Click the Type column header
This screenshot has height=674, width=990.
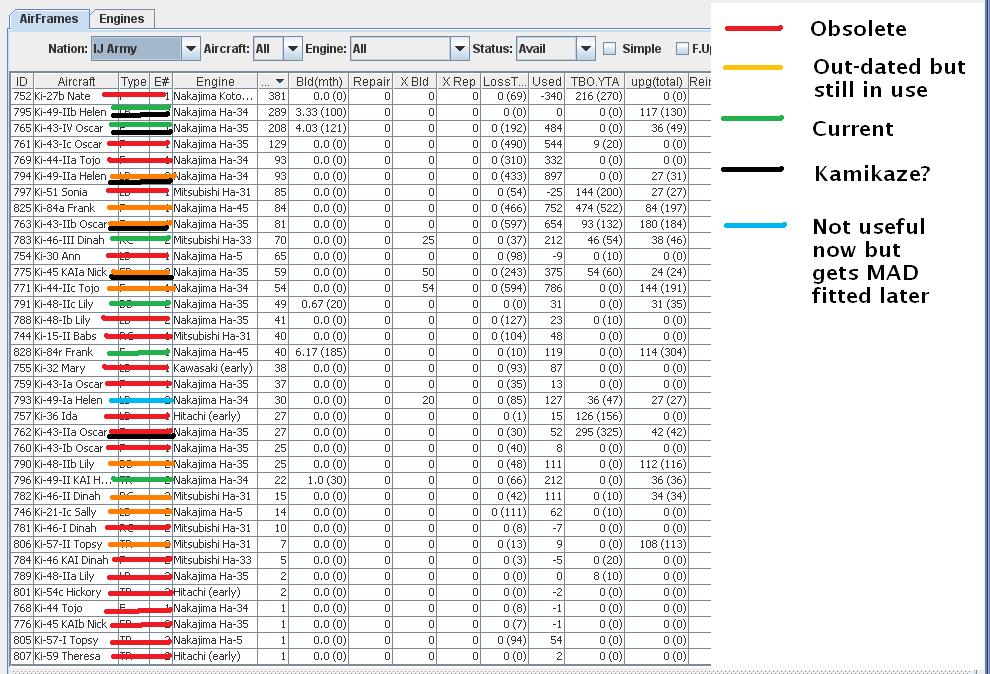[134, 81]
